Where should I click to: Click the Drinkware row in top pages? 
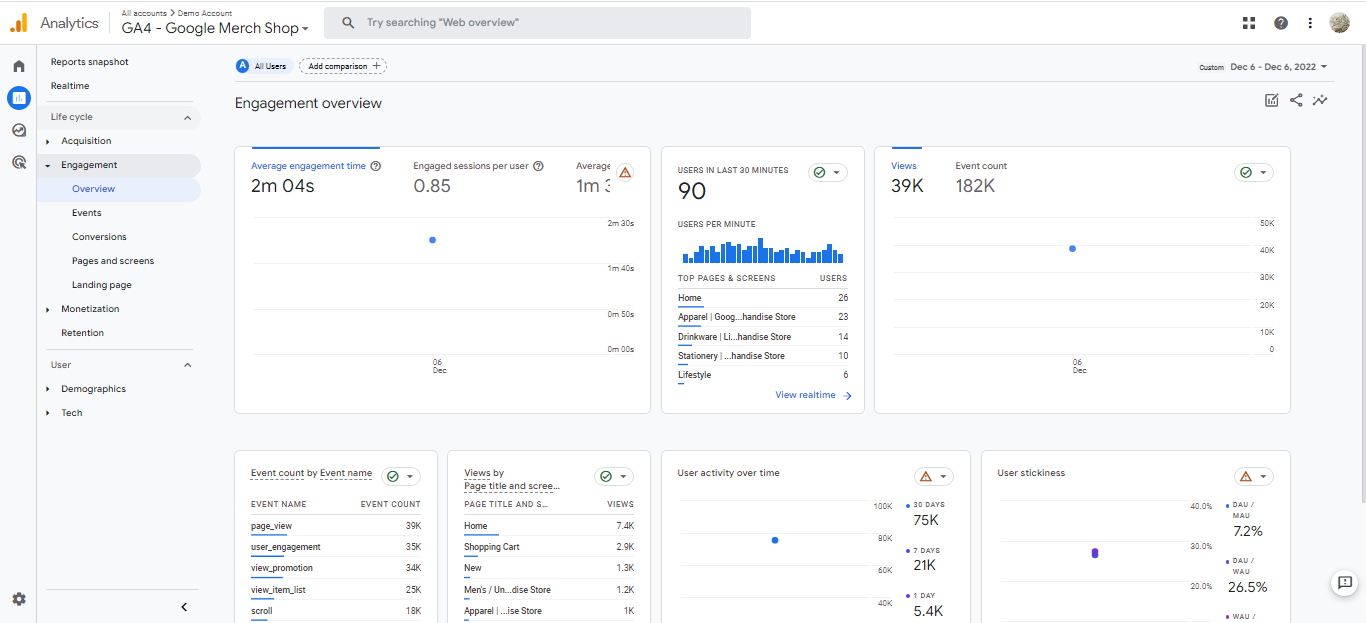763,337
